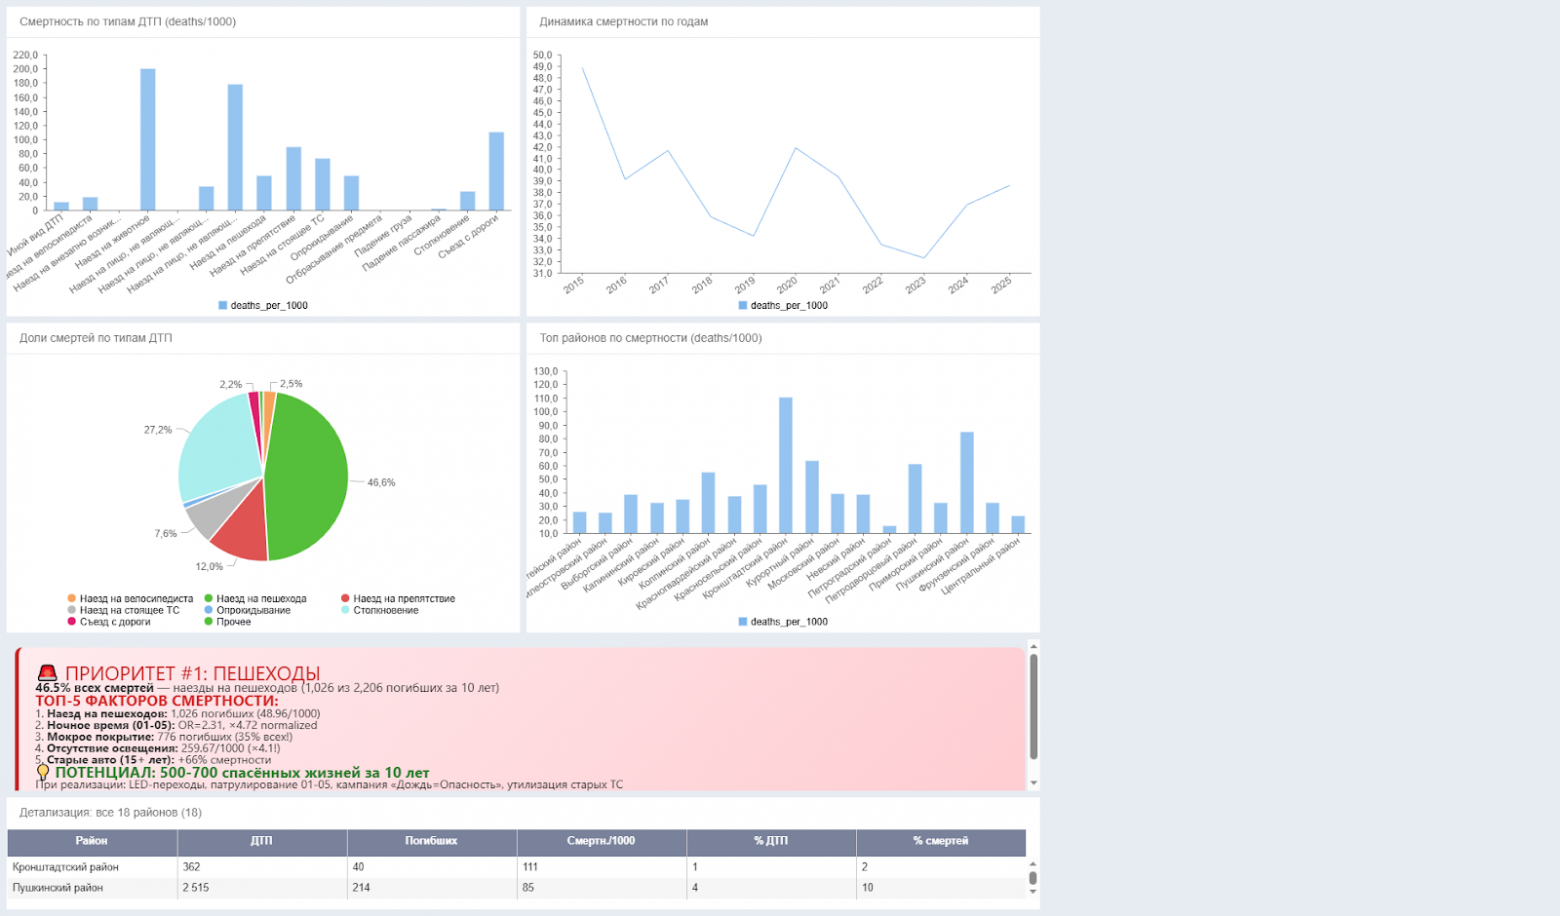Screen dimensions: 1560x916
Task: Sort table by ДТП column header
Action: coord(262,841)
